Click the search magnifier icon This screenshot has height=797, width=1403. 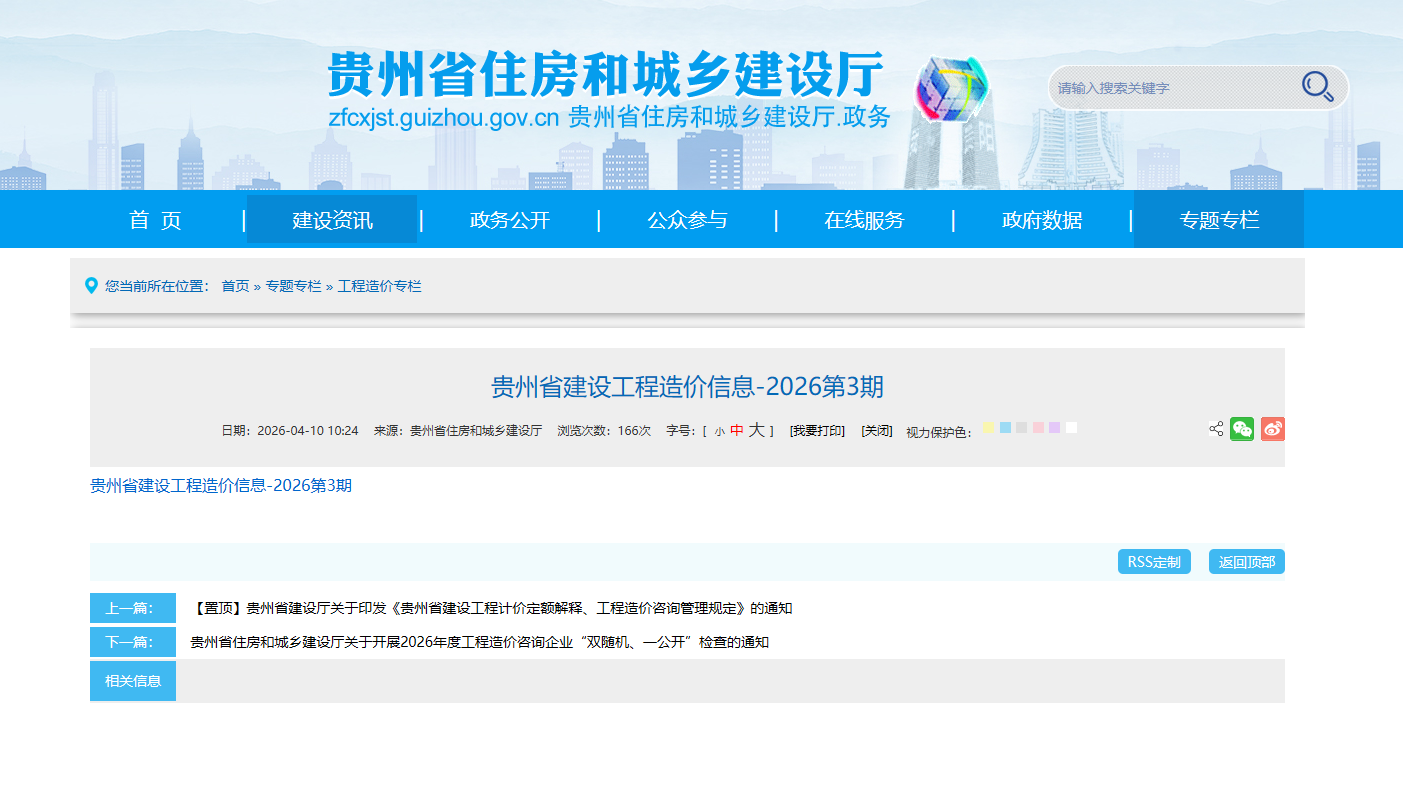(x=1317, y=87)
